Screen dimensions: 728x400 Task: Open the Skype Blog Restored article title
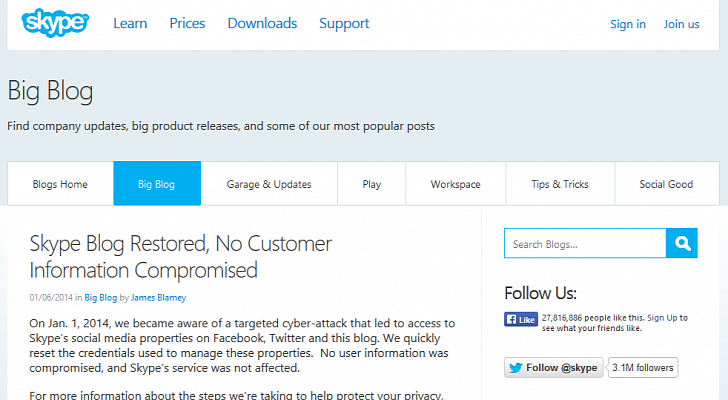(x=180, y=256)
